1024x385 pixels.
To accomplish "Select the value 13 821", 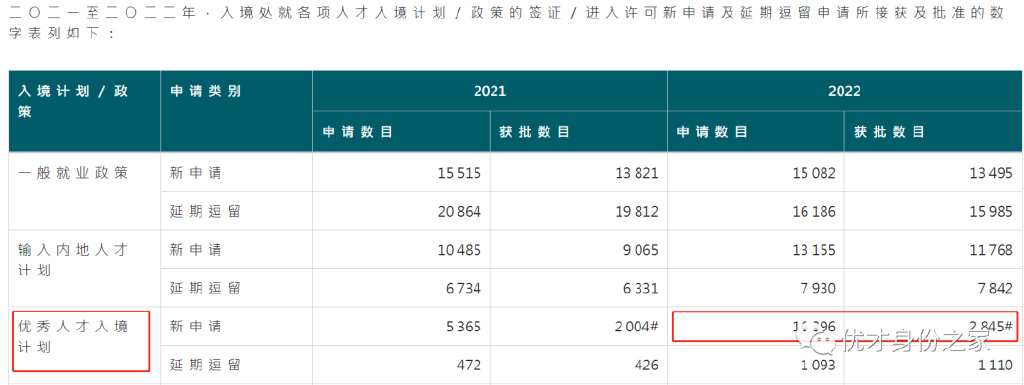I will [637, 173].
